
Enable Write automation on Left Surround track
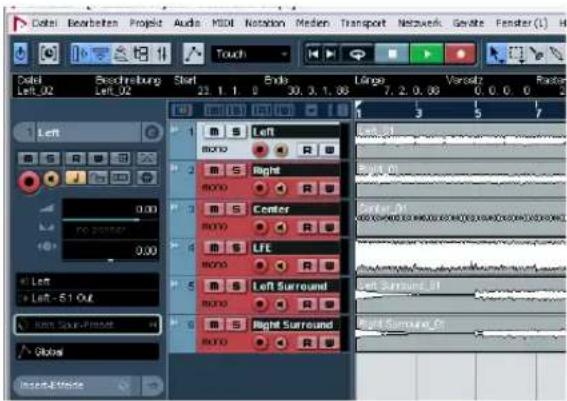pos(329,304)
